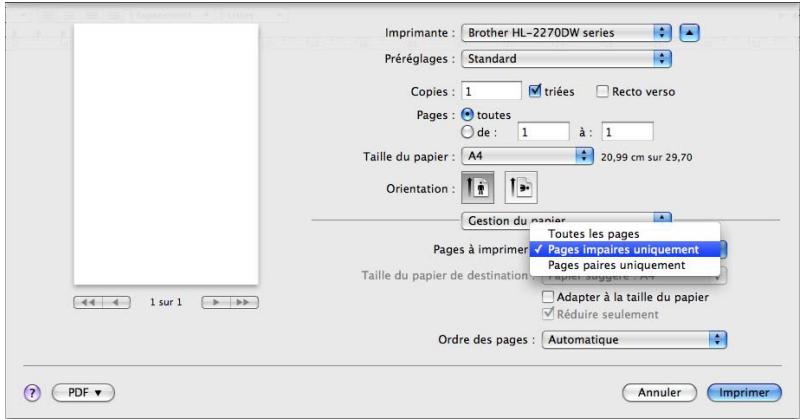Select portrait orientation icon
This screenshot has width=801, height=420.
pyautogui.click(x=478, y=188)
